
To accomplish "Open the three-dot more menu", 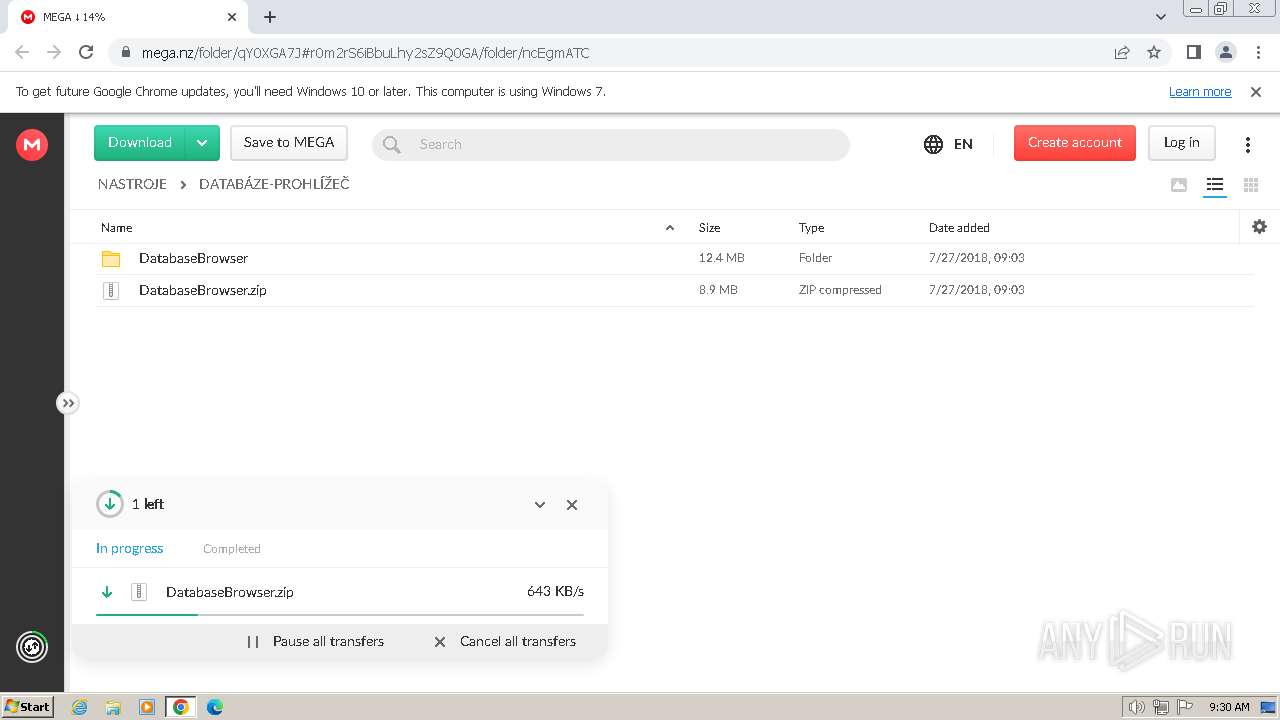I will pyautogui.click(x=1247, y=145).
